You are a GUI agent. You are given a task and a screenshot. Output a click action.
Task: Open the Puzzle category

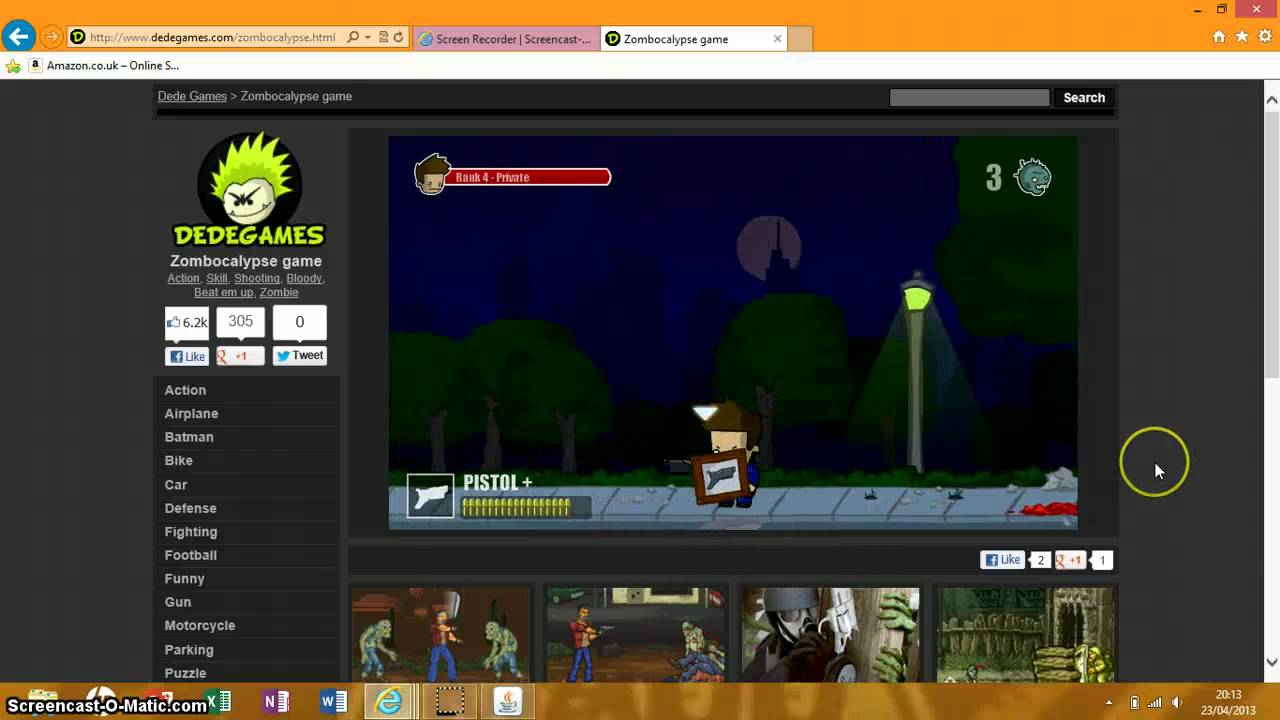[x=185, y=673]
